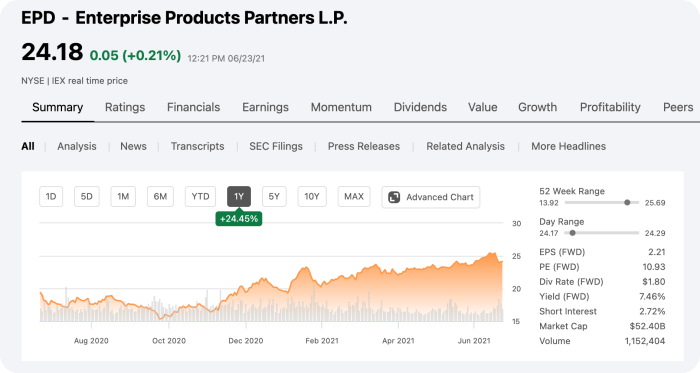Select the YTD chart range
Image resolution: width=700 pixels, height=373 pixels.
pos(200,197)
